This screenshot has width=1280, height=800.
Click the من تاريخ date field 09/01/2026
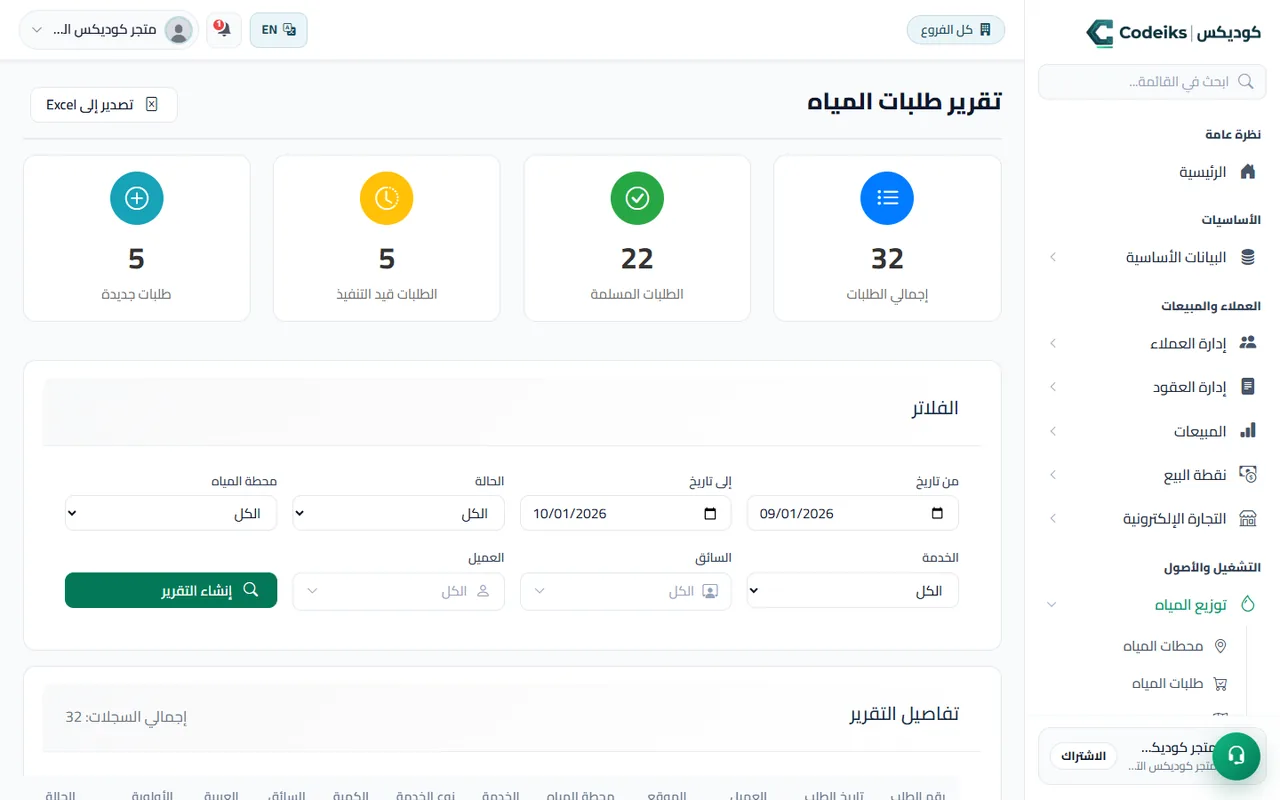pos(852,513)
